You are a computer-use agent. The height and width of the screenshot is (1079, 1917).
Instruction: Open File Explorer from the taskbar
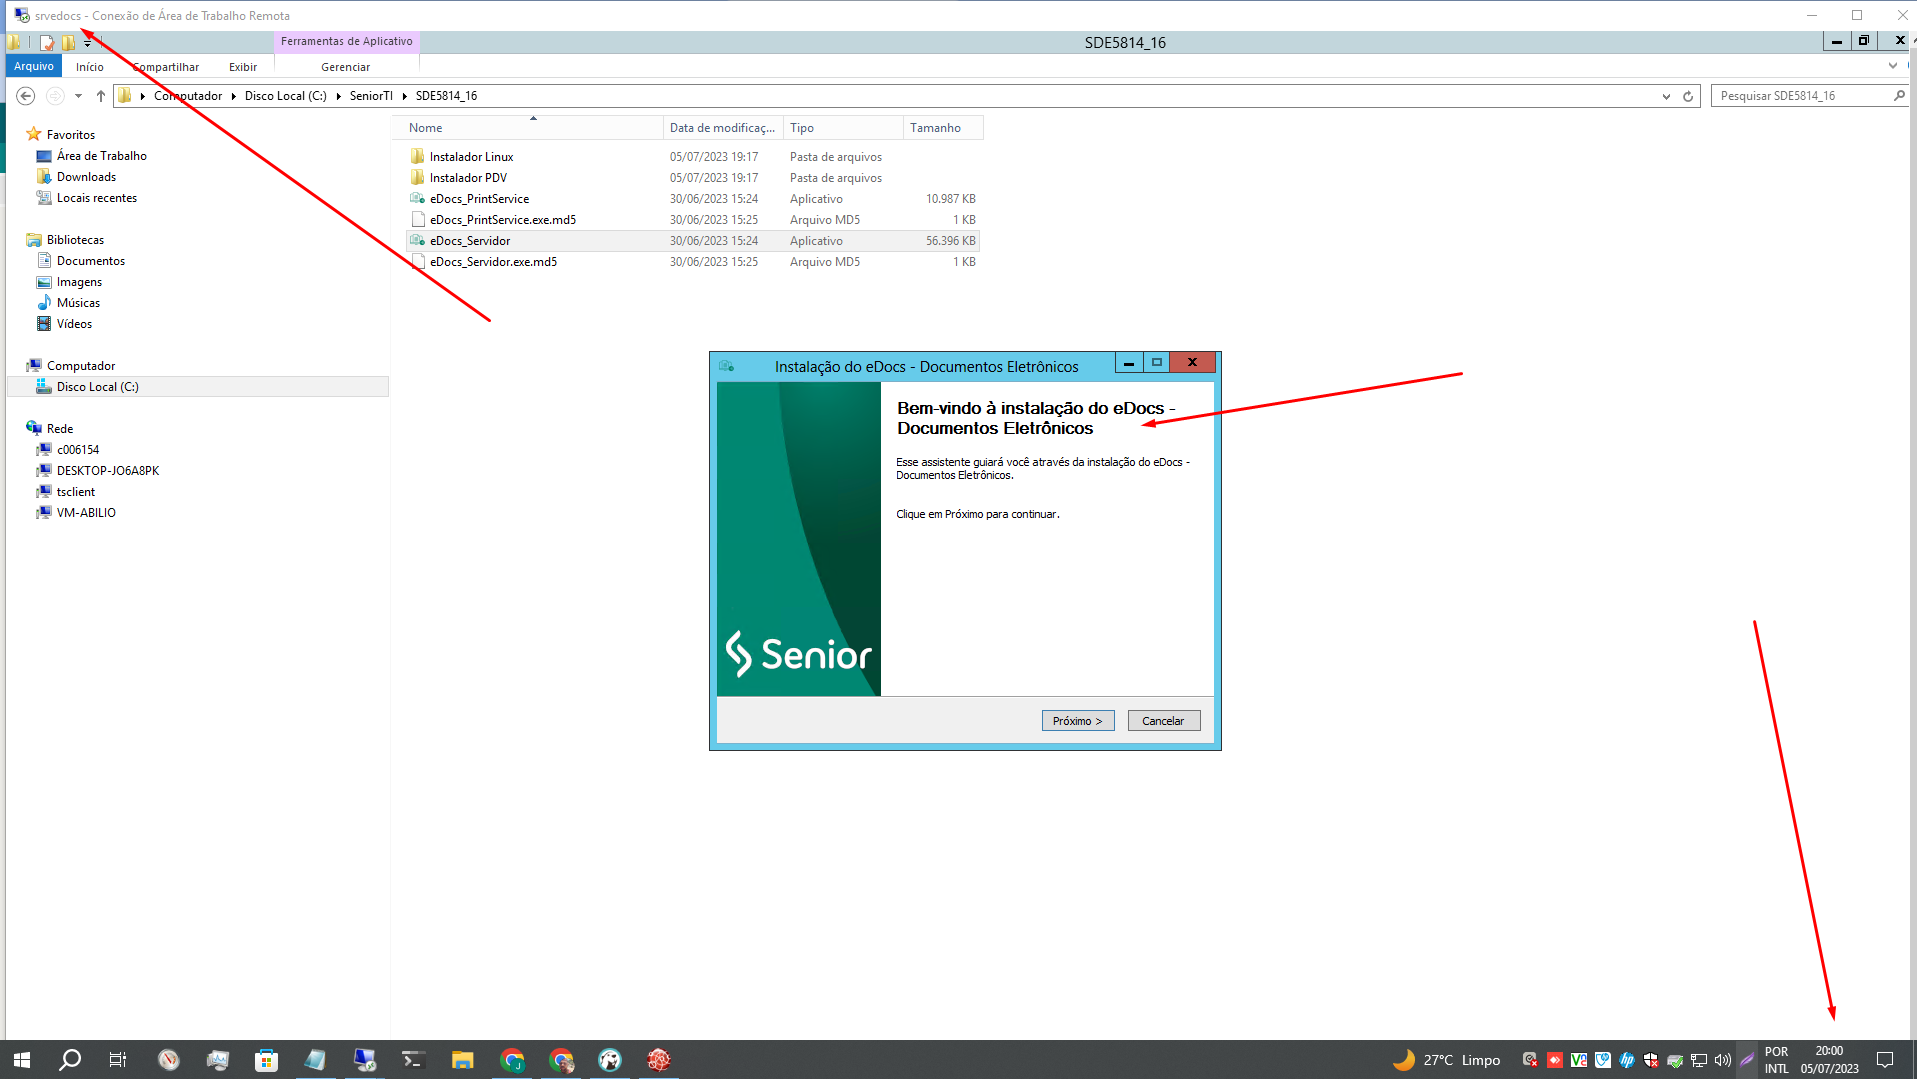pyautogui.click(x=462, y=1060)
